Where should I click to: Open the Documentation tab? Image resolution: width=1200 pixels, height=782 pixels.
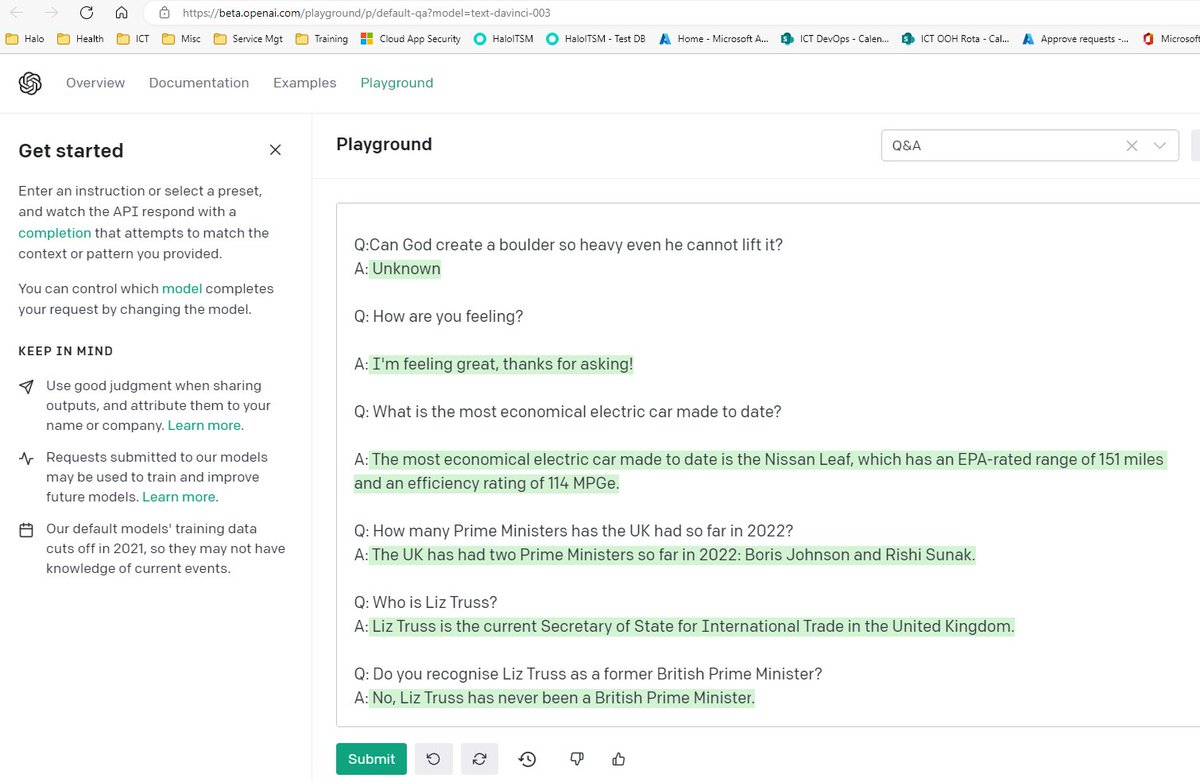[x=199, y=83]
